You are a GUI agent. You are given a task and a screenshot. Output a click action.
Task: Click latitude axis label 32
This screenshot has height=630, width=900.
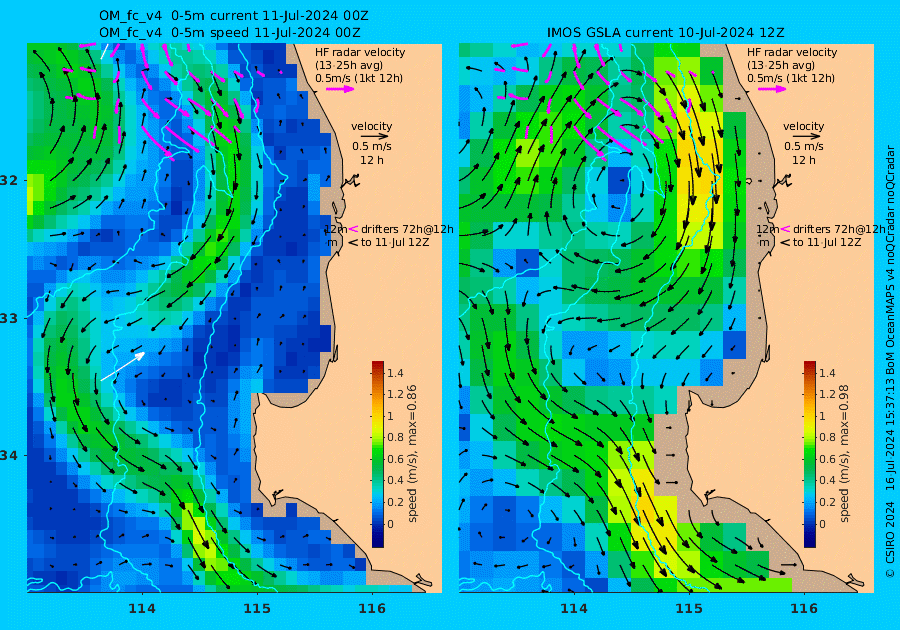coord(9,181)
